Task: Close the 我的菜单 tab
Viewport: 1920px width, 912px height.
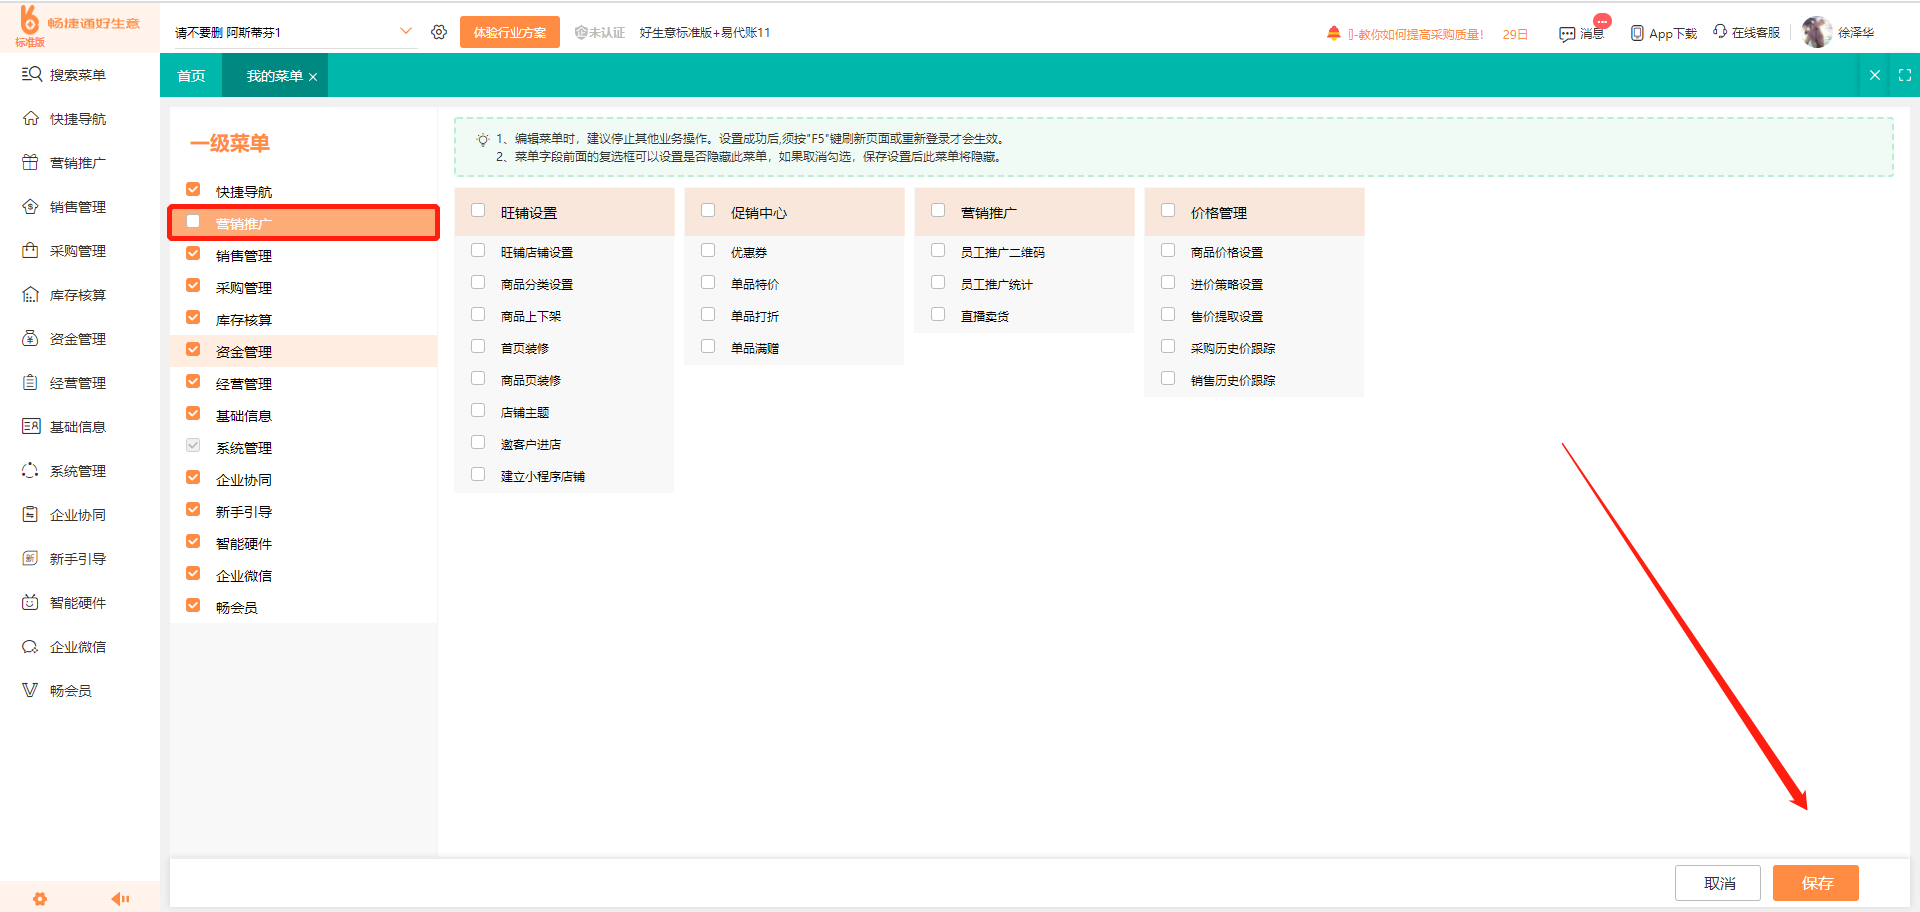Action: tap(313, 77)
